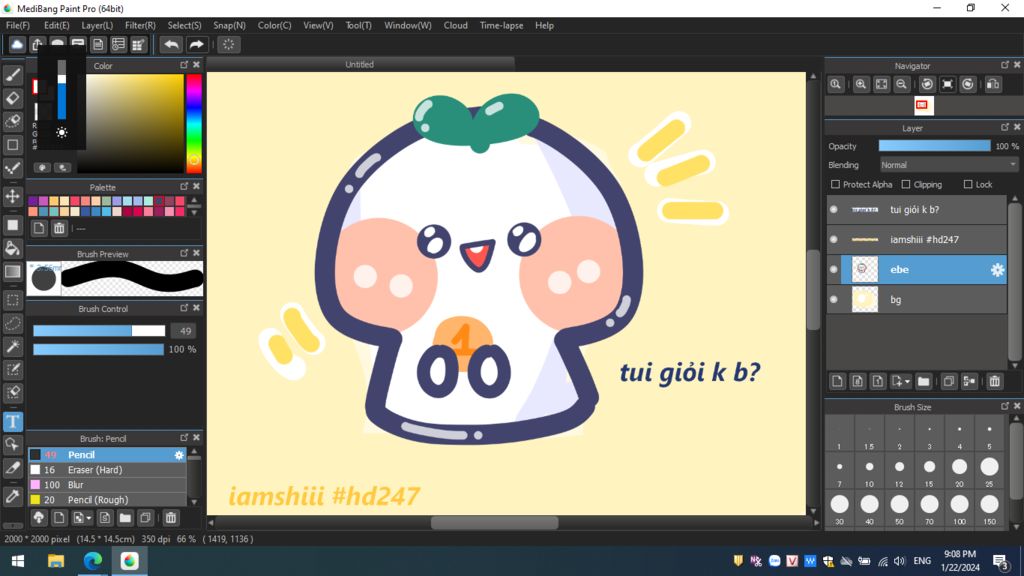
Task: Adjust the layer Opacity slider
Action: (x=934, y=146)
